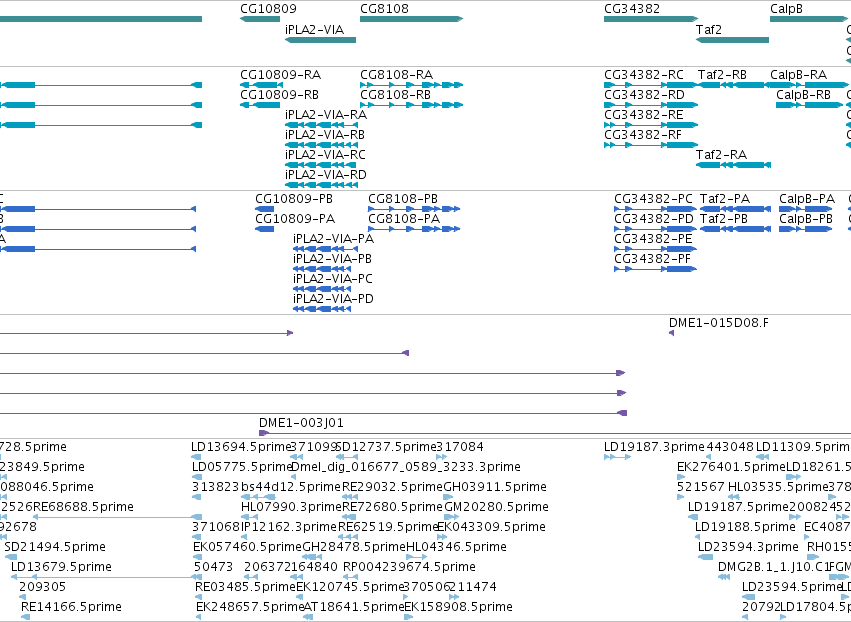Click EST GH03911.5prime

[496, 487]
